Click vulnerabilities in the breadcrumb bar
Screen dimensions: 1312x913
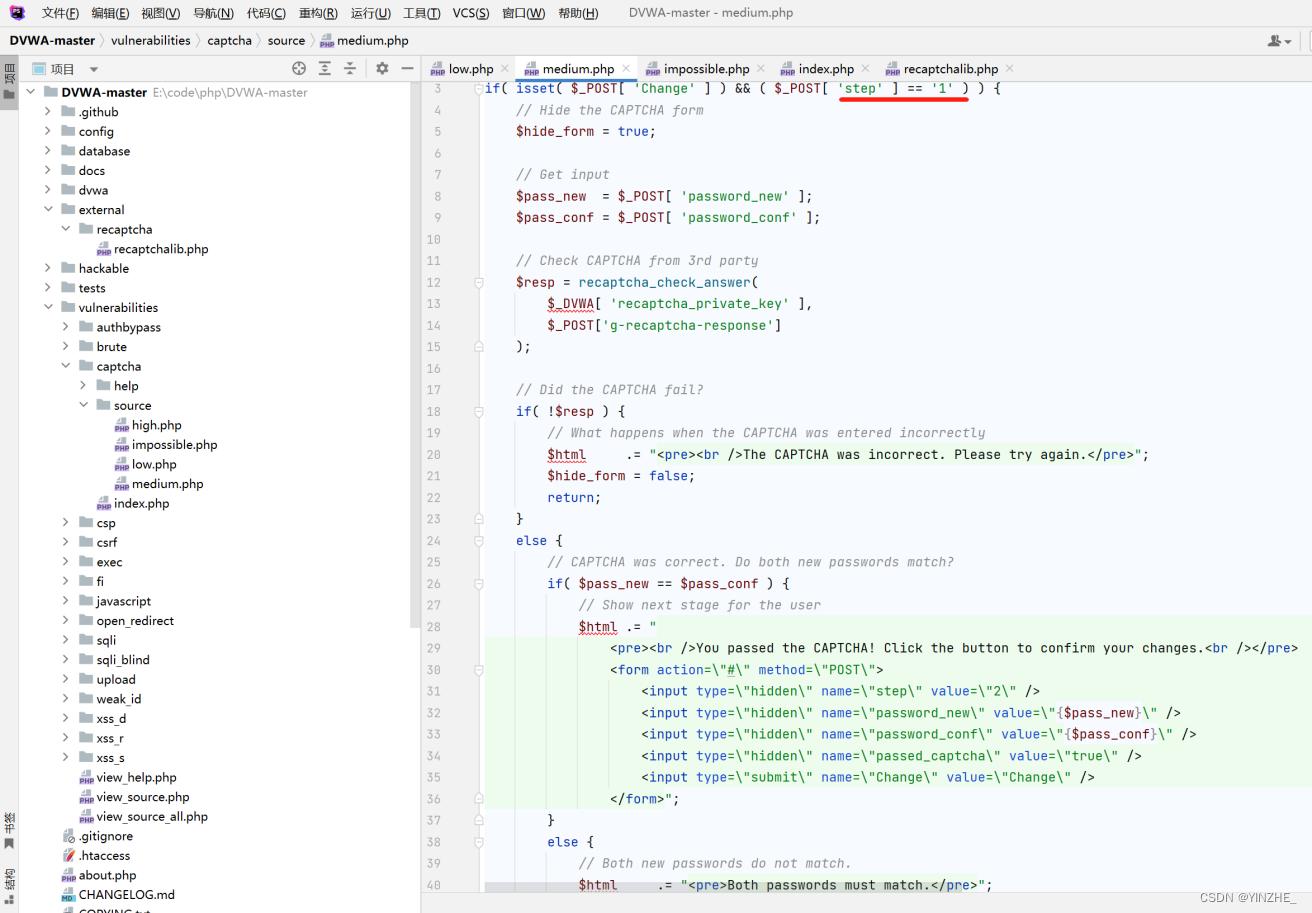[150, 41]
